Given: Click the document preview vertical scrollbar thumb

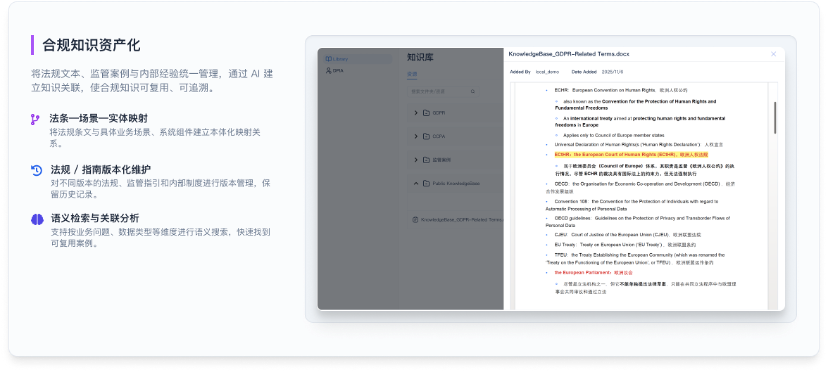Looking at the screenshot, I should 775,118.
